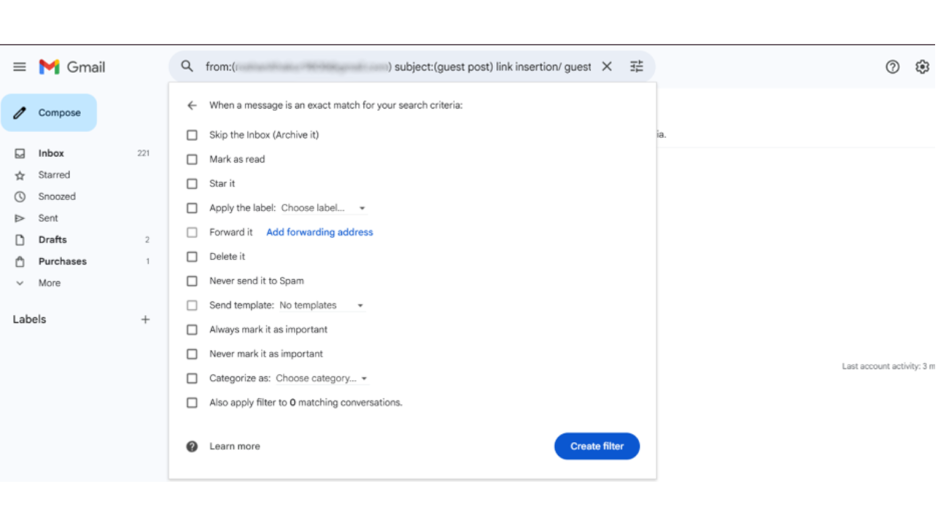Check Categorize as option
Screen dimensions: 936x526
[192, 379]
